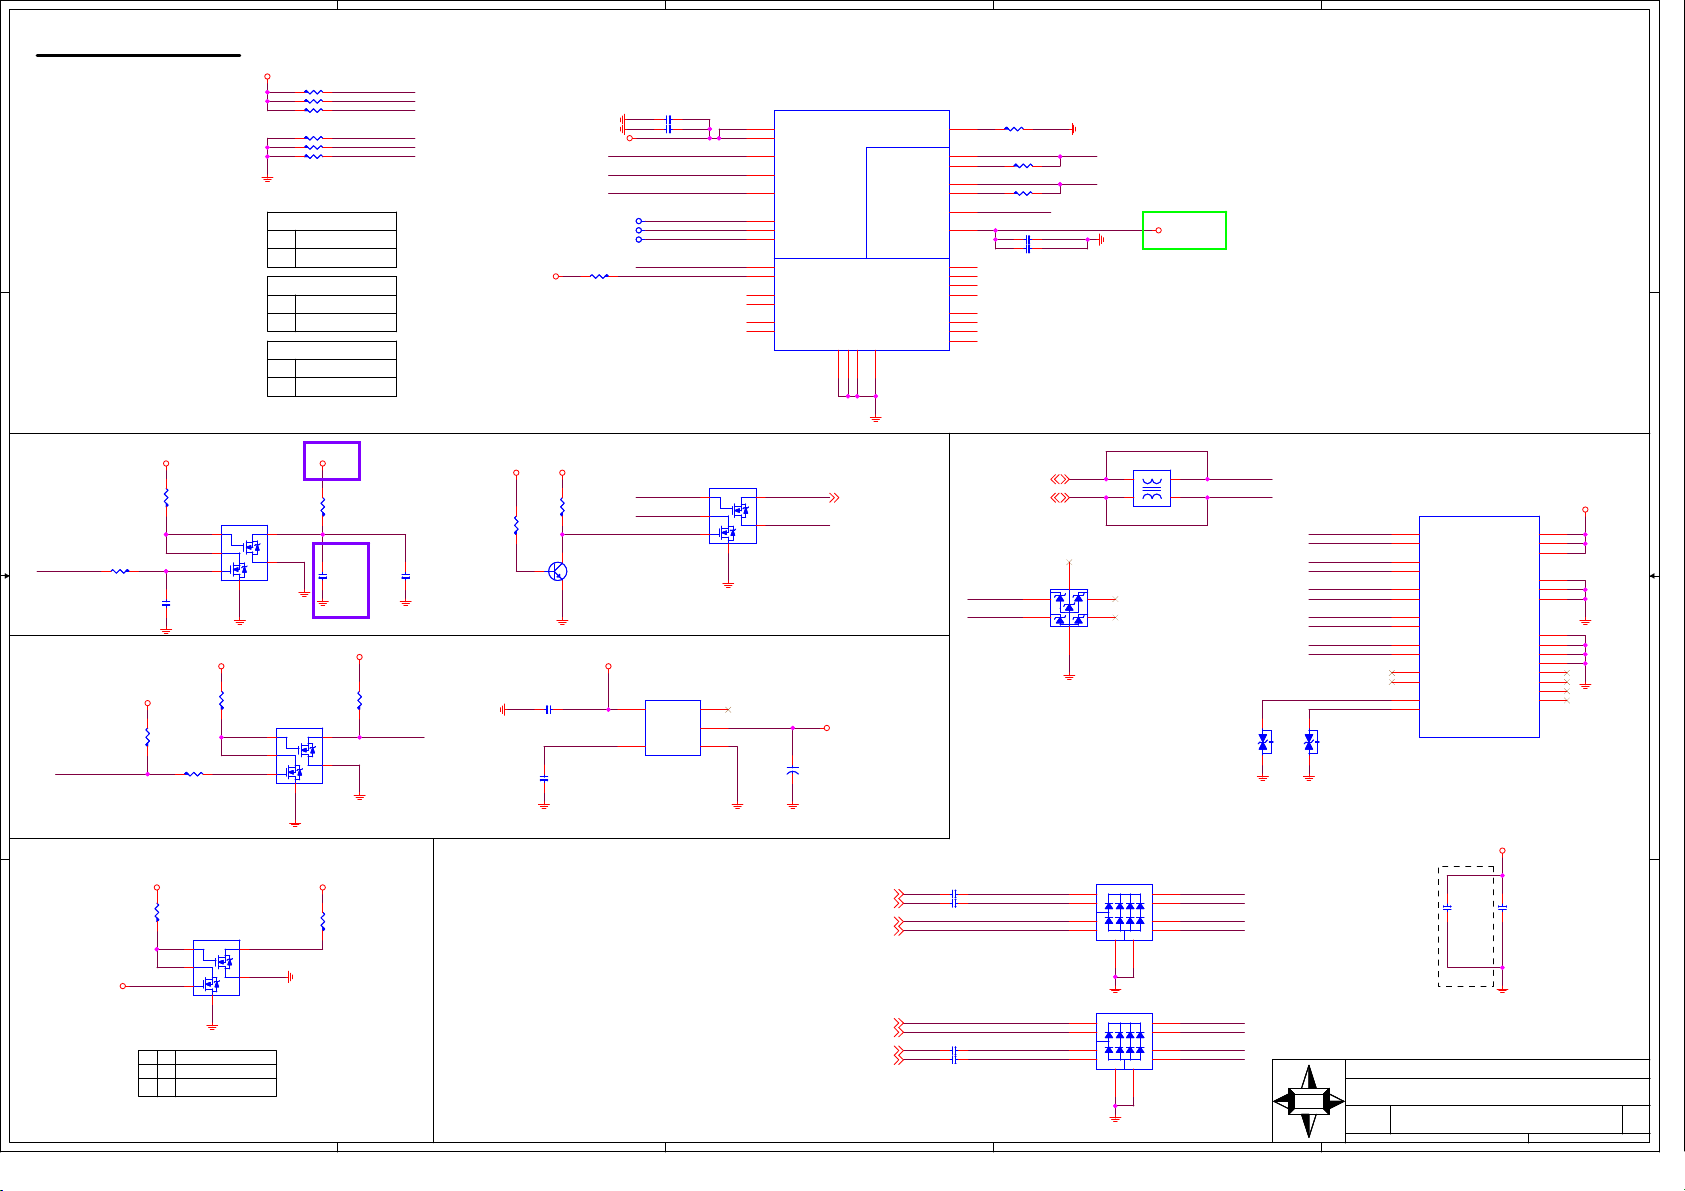Select the left protection diode below the right IC
The width and height of the screenshot is (1685, 1191).
point(1263,742)
